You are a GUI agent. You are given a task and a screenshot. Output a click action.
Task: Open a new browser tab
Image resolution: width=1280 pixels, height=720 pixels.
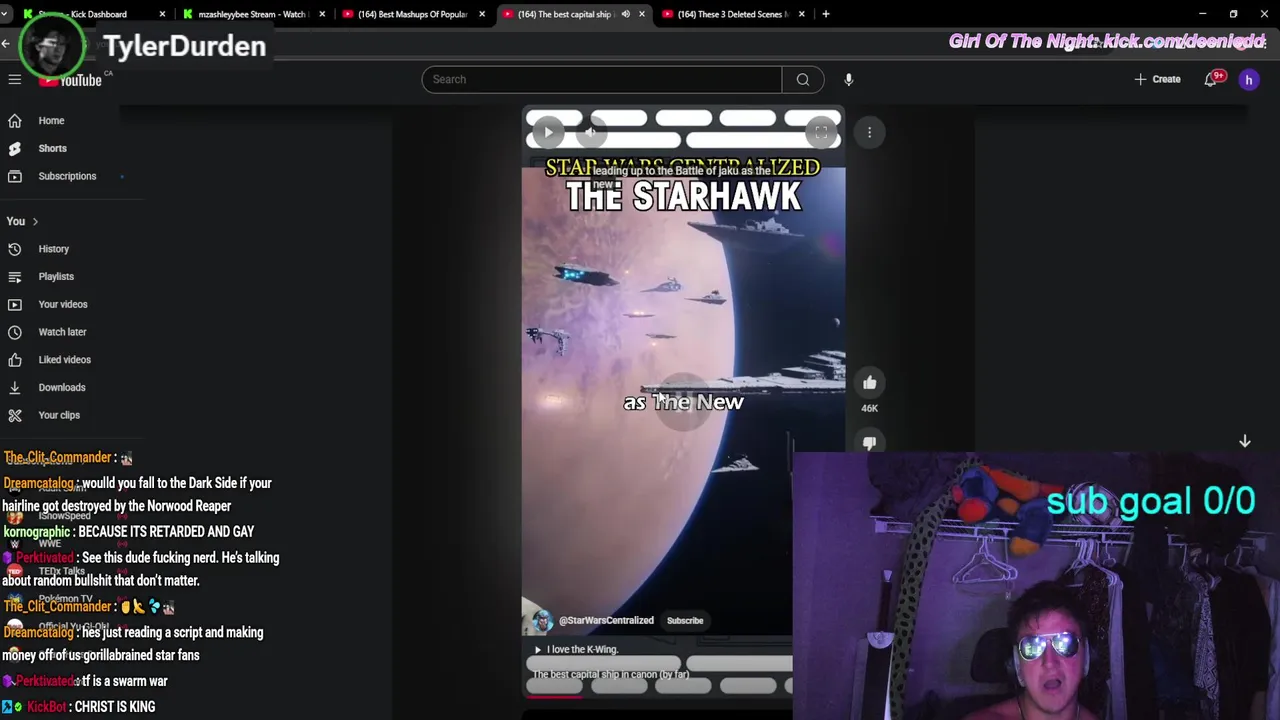pyautogui.click(x=825, y=14)
